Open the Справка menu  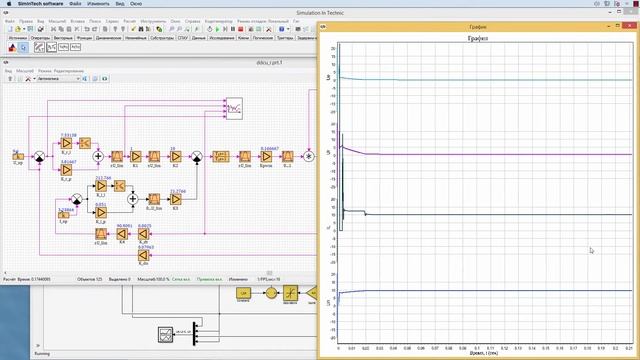click(193, 21)
